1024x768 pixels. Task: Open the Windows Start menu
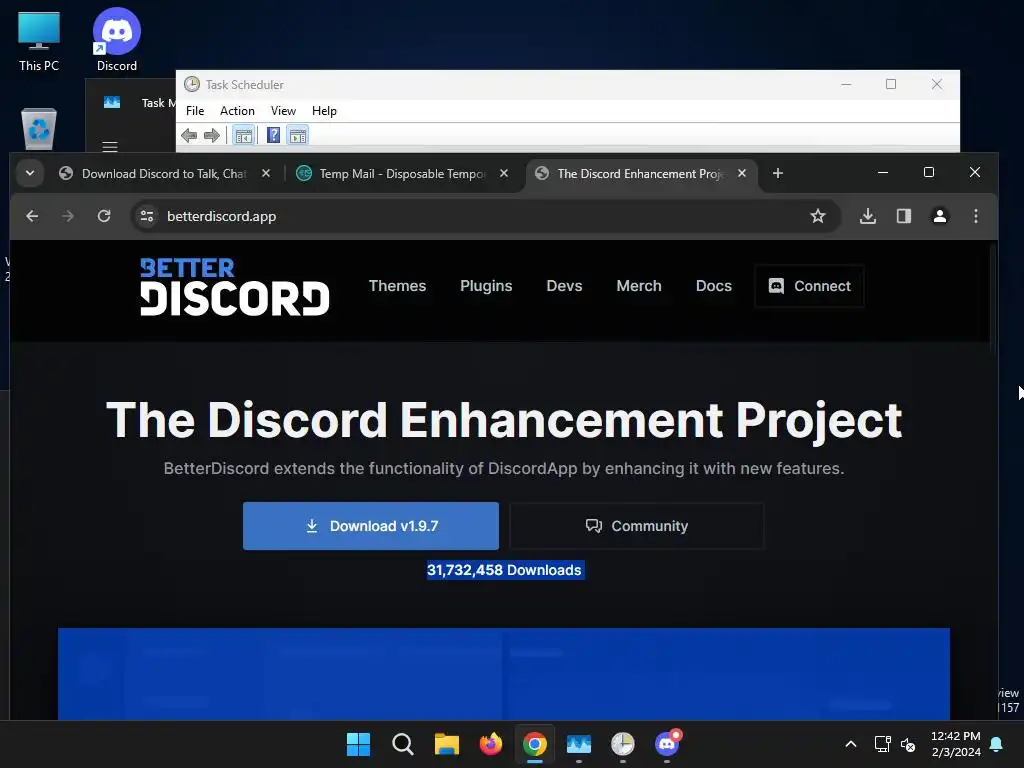pos(358,744)
